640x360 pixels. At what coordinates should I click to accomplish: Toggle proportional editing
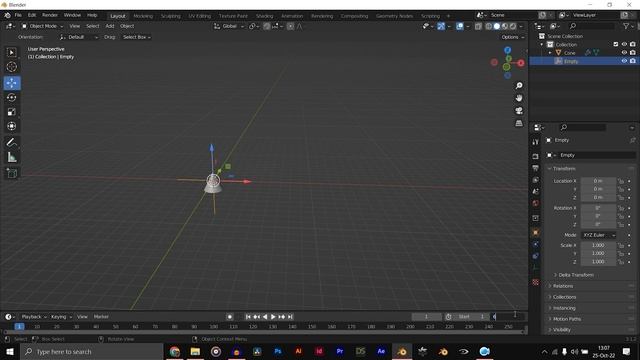click(290, 26)
